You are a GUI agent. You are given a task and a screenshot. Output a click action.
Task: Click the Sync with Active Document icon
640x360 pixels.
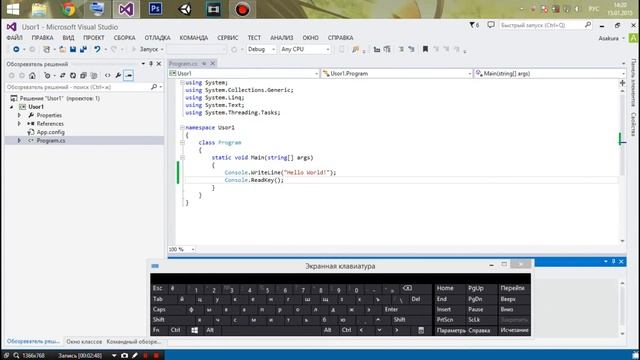point(62,76)
